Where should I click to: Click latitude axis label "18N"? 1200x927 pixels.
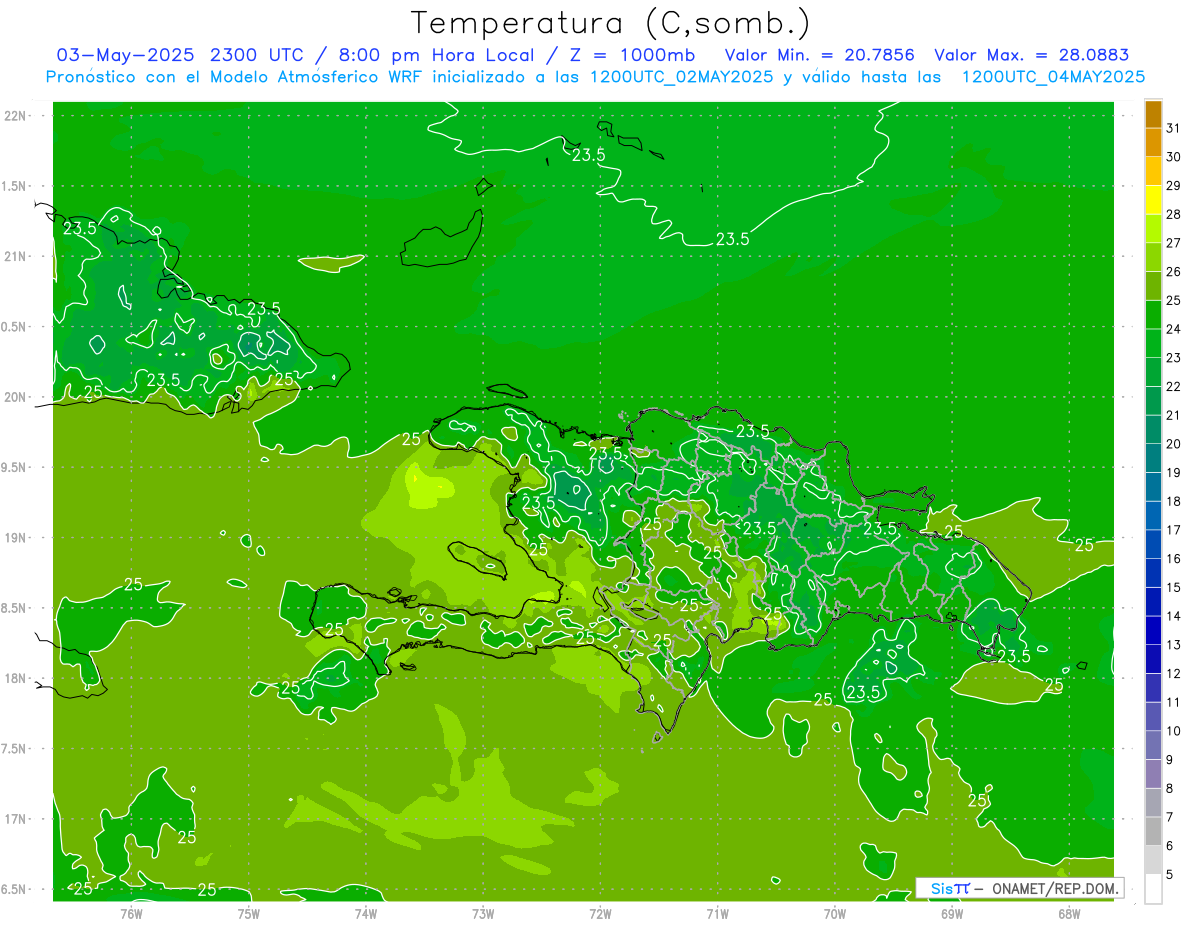15,678
